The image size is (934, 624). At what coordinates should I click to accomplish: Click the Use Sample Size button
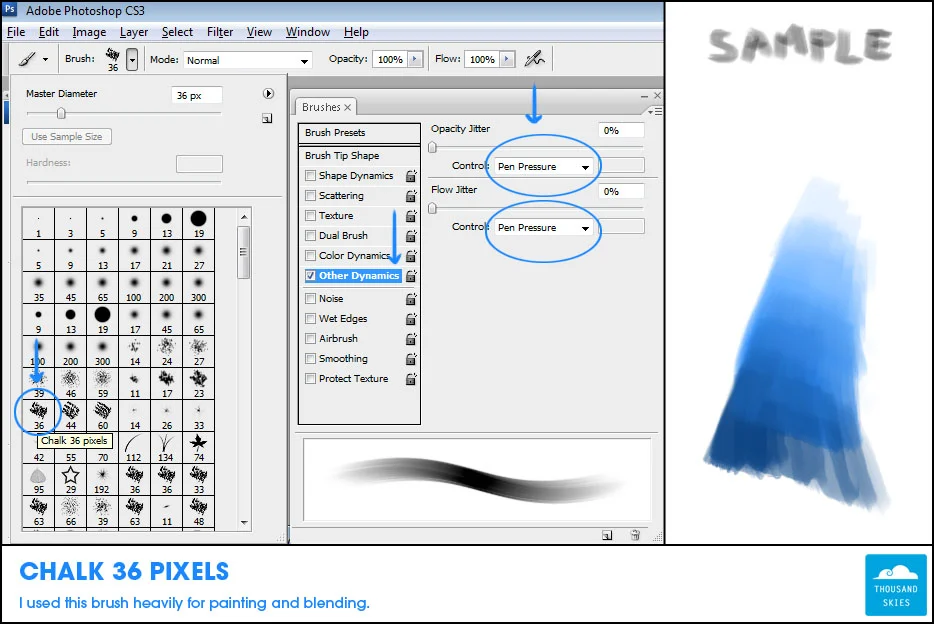point(67,136)
